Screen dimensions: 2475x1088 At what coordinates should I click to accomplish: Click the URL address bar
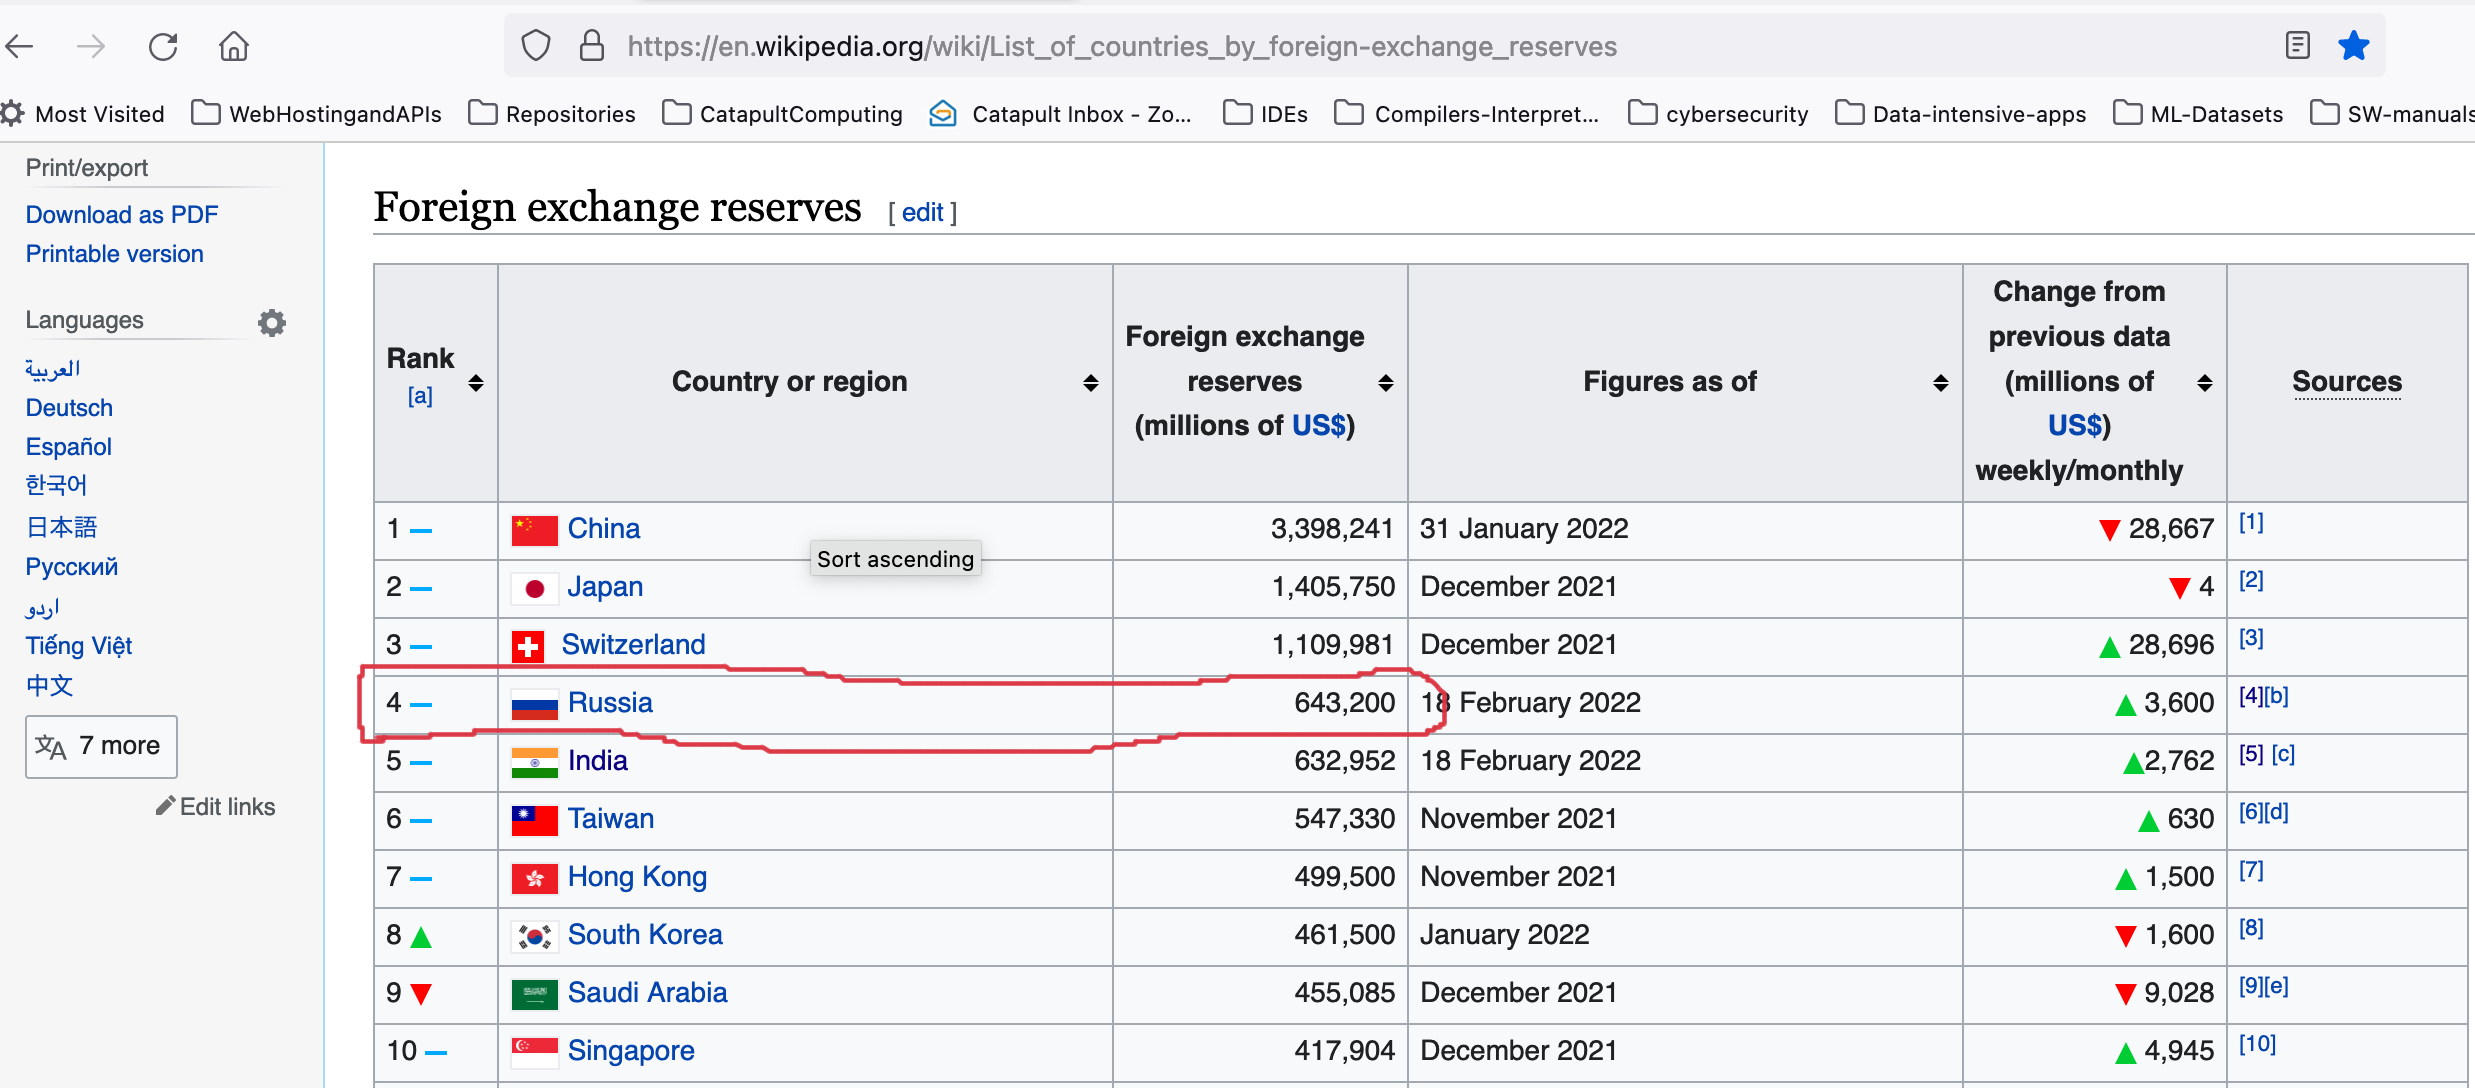[x=1120, y=46]
